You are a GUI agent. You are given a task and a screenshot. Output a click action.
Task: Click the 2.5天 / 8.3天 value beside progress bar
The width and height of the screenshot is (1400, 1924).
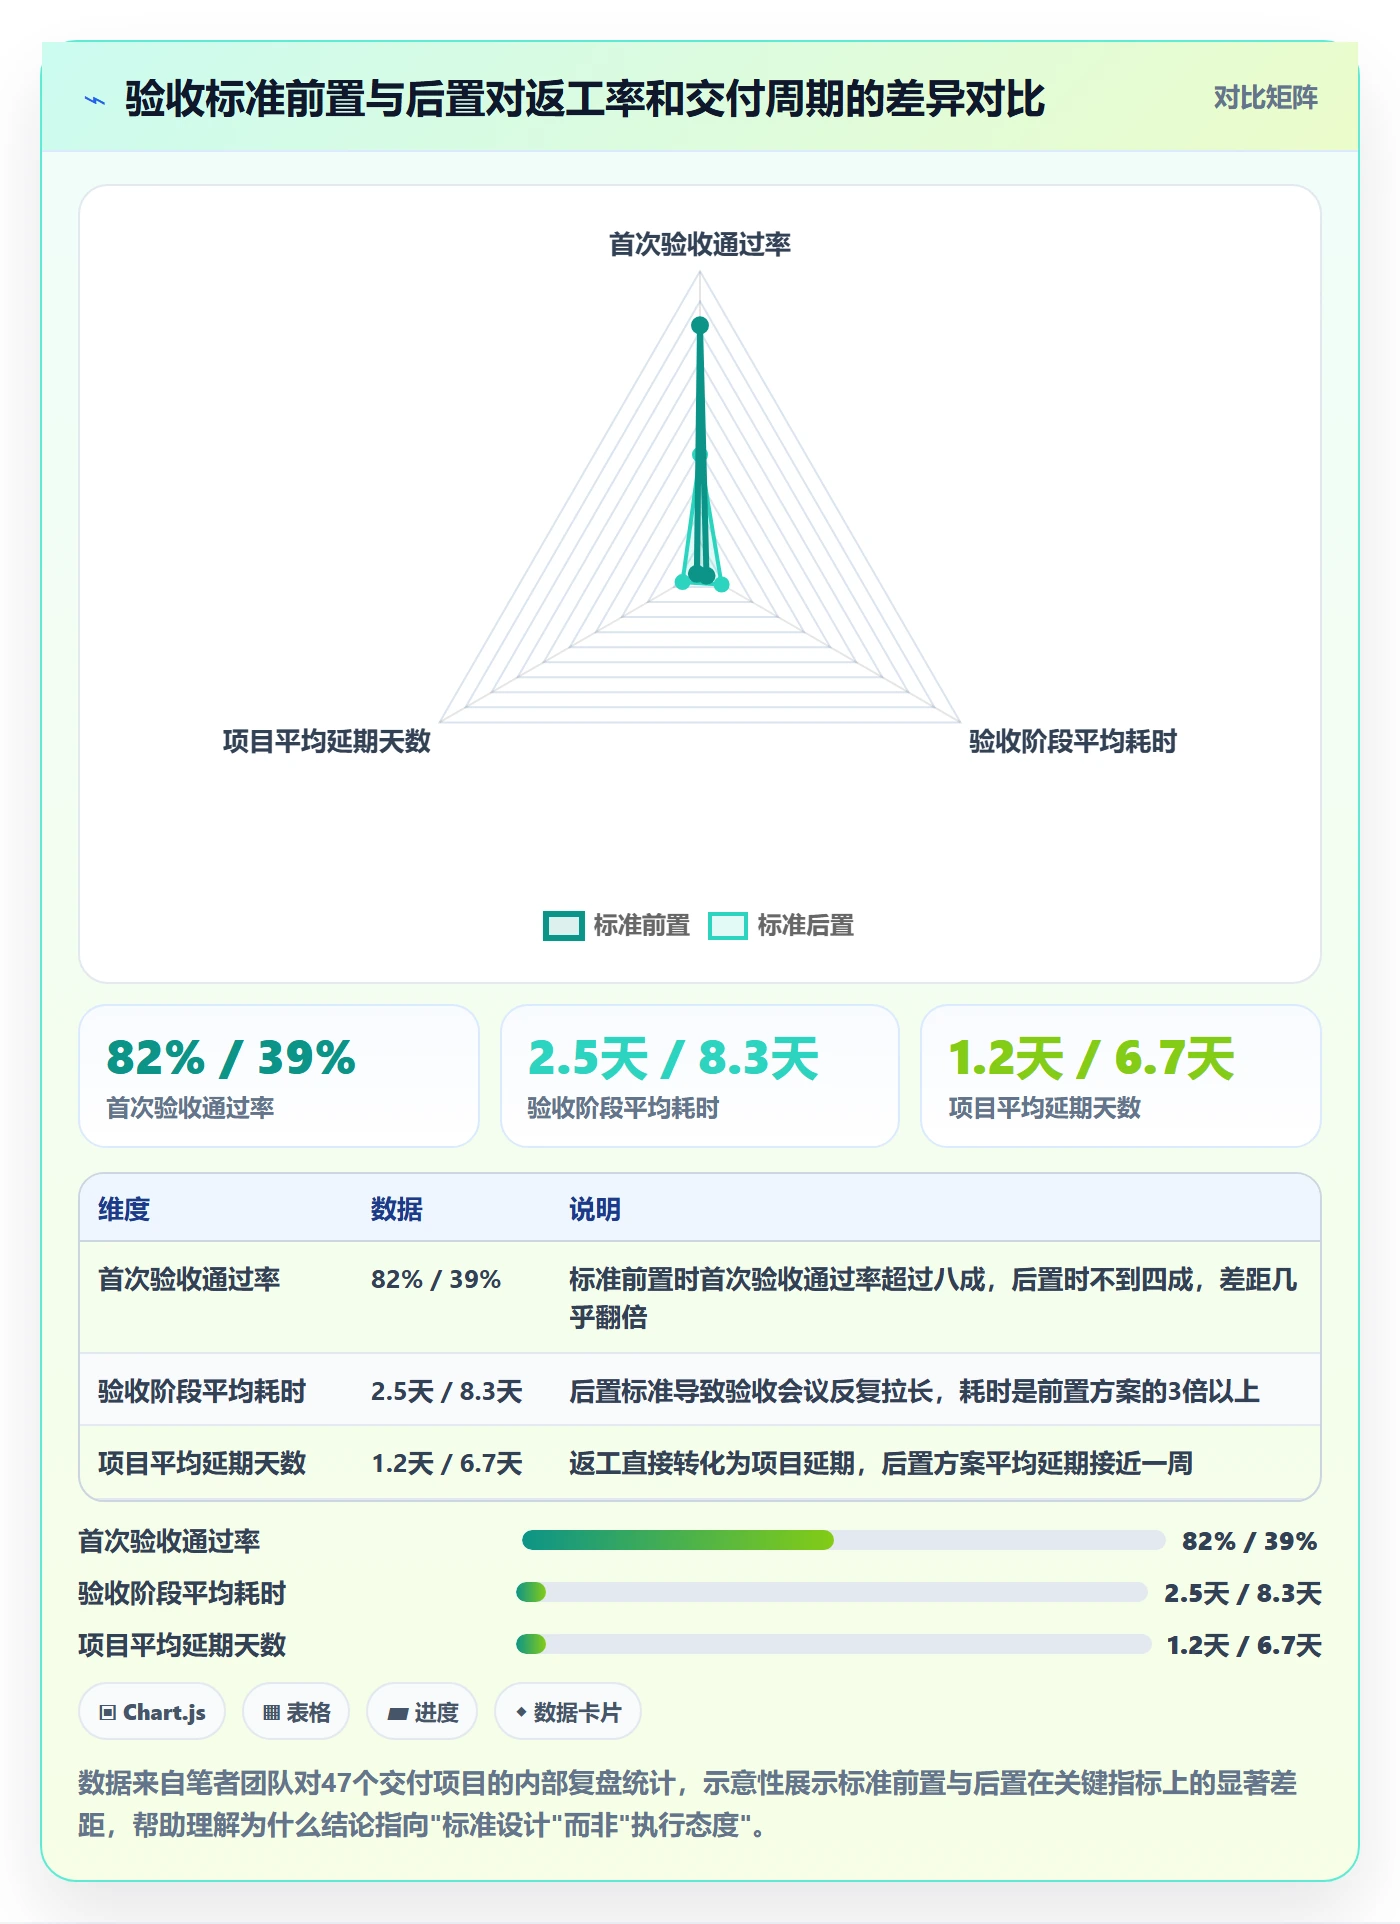(1242, 1593)
